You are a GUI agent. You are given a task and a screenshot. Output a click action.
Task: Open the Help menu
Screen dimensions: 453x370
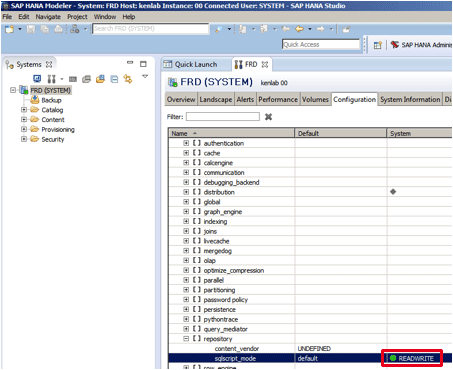[x=129, y=17]
